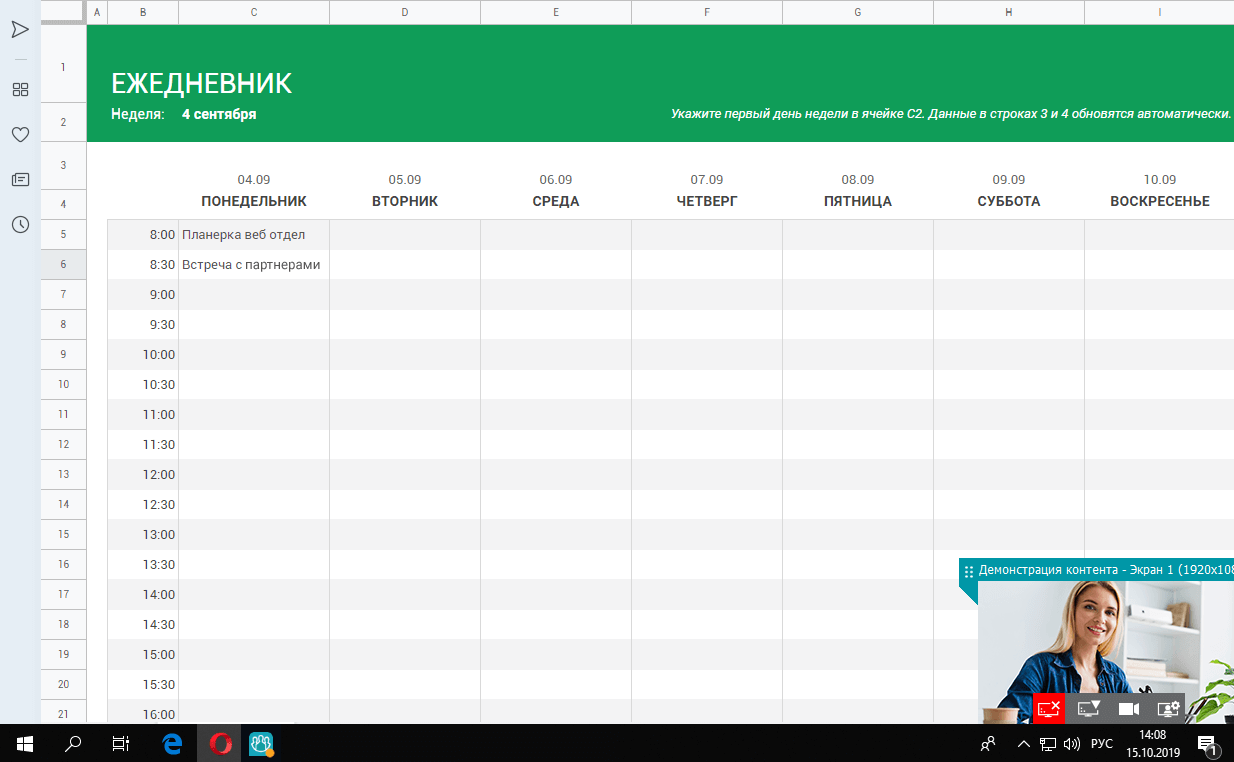Switch input language РУС in taskbar
Screen dimensions: 1234x762
tap(1101, 743)
